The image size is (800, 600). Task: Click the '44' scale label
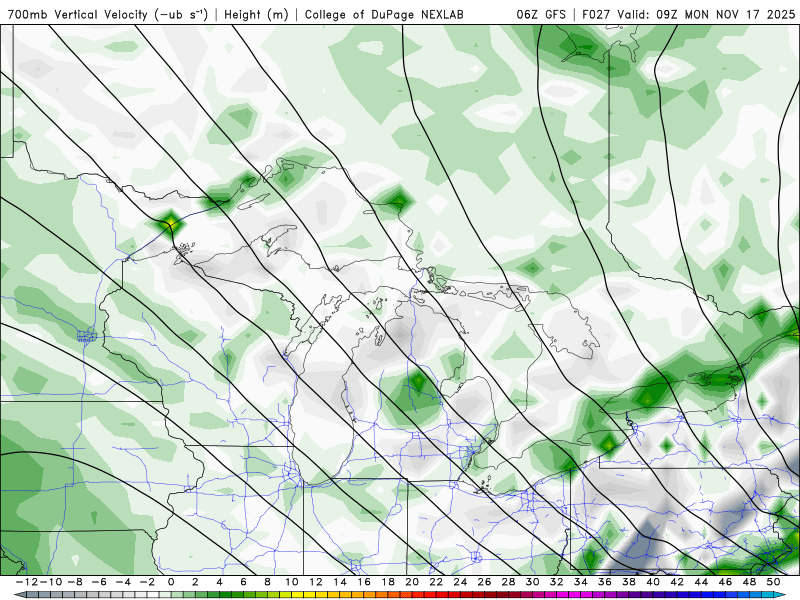click(x=701, y=582)
